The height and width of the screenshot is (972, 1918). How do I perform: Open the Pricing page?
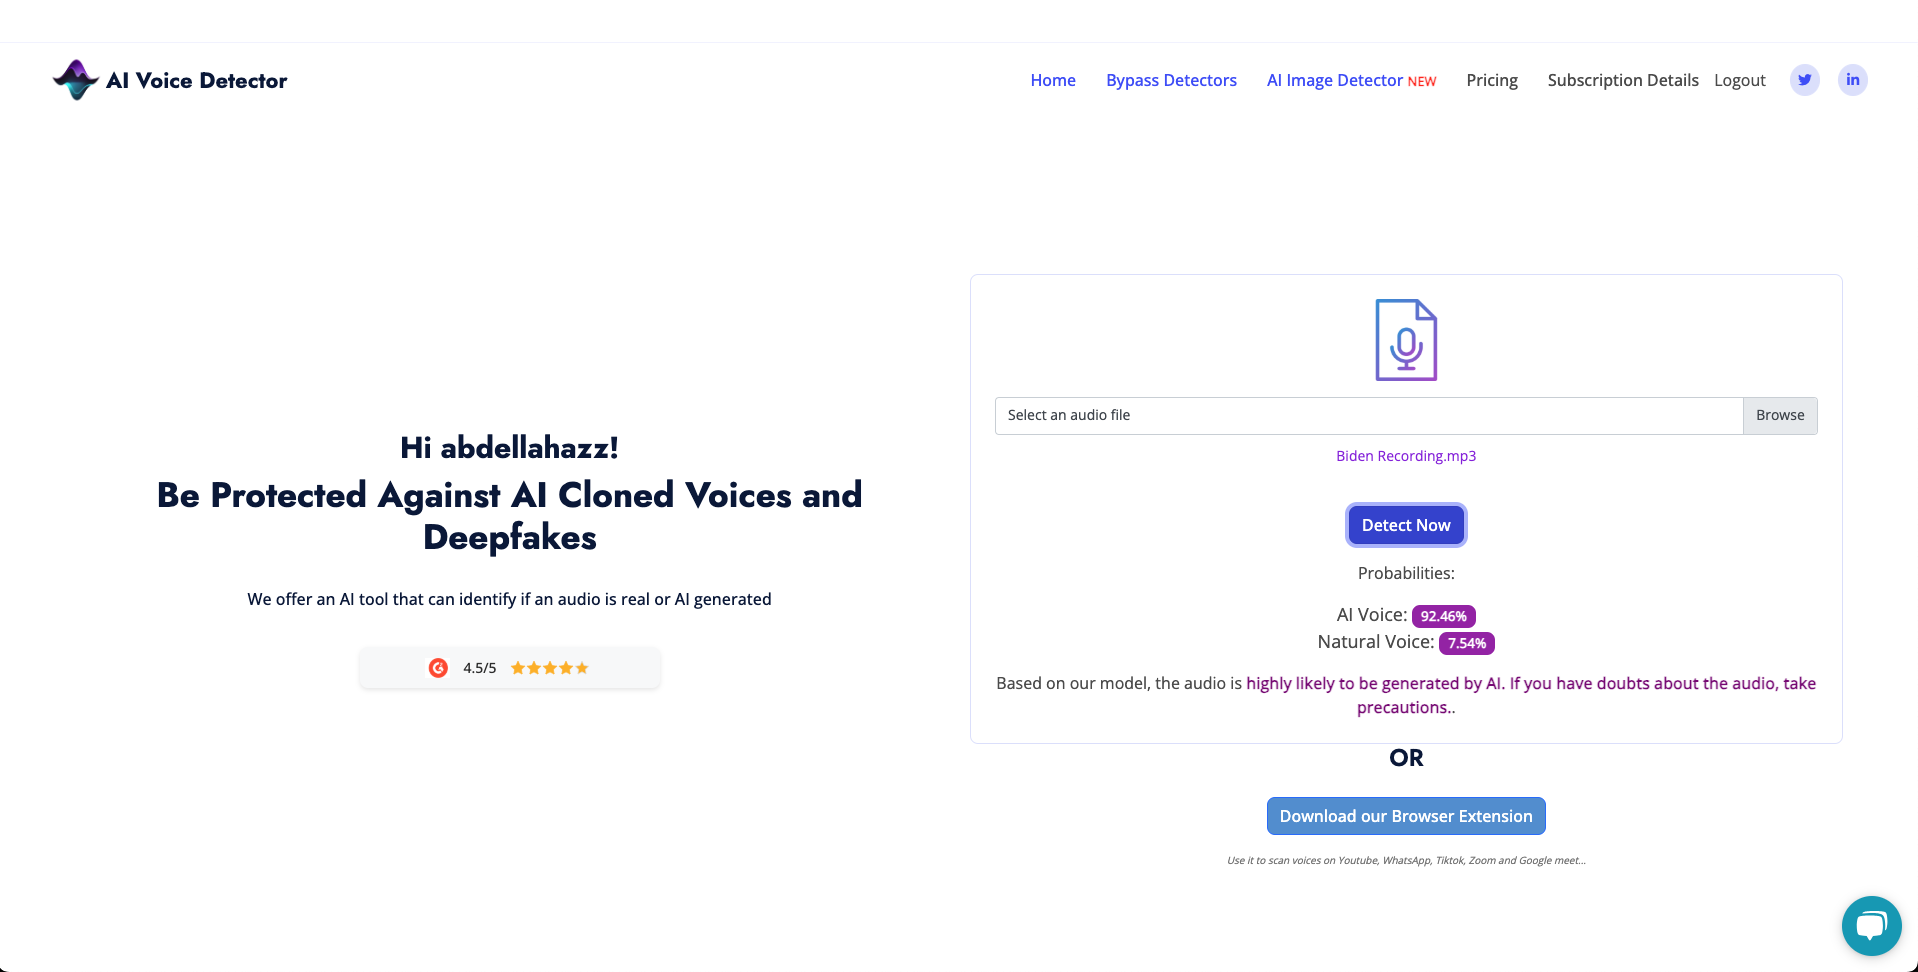pos(1492,80)
